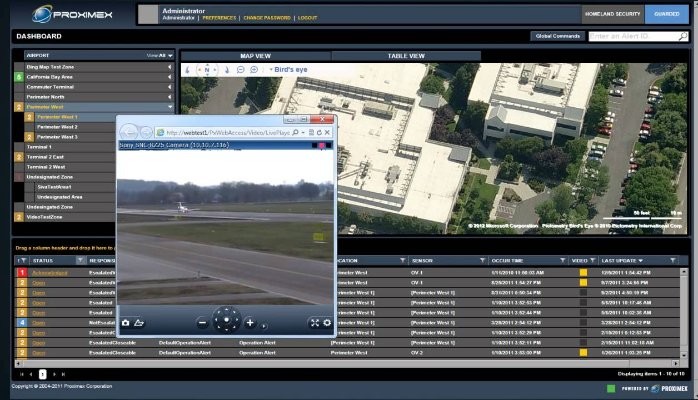Click the video zoom out minus button

tap(202, 323)
